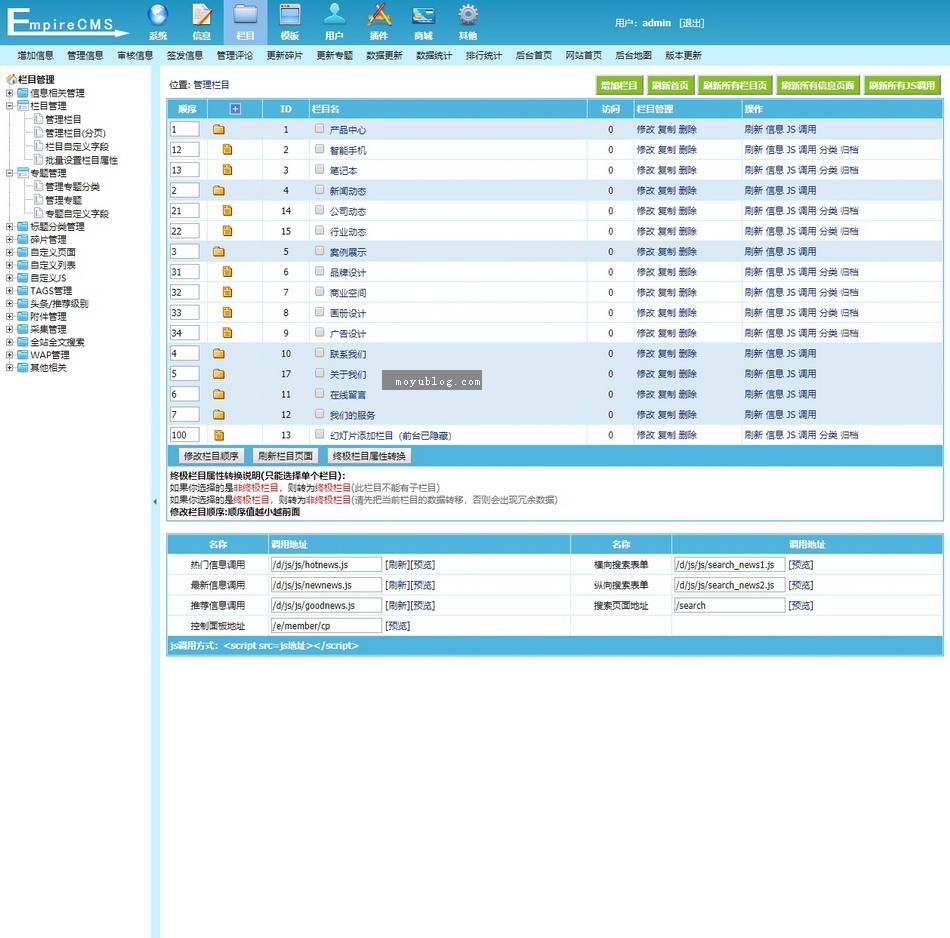Expand the 信息相关管理 tree node
The image size is (950, 938).
click(10, 93)
